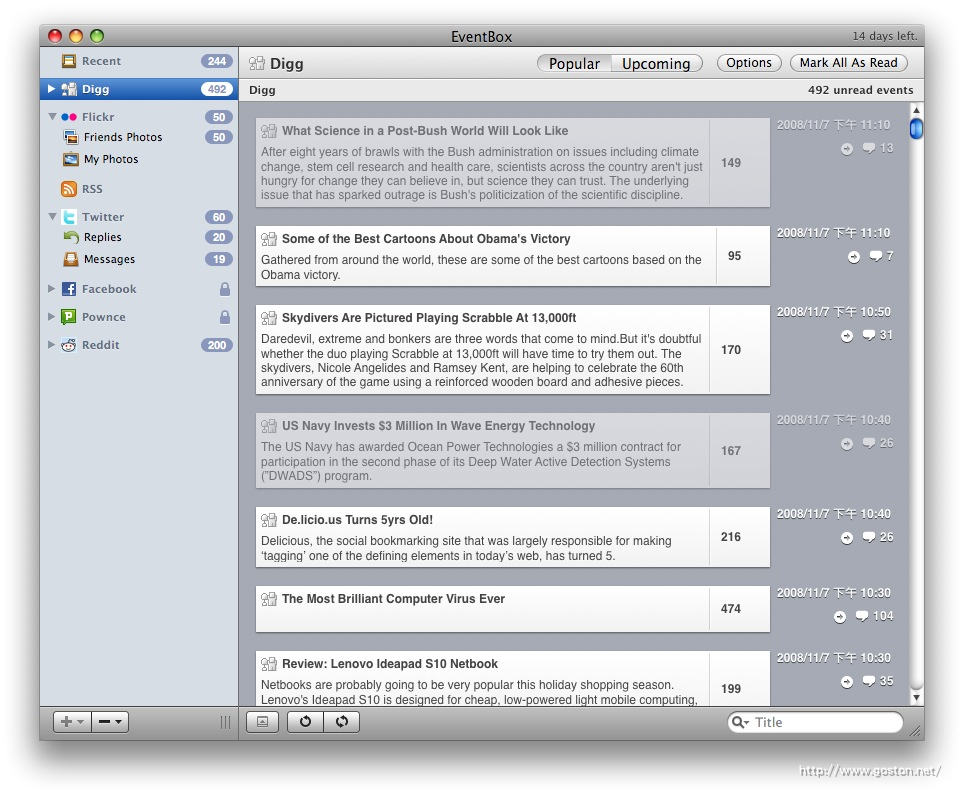The width and height of the screenshot is (964, 795).
Task: Click the vertical scrollbar thumb
Action: (916, 129)
